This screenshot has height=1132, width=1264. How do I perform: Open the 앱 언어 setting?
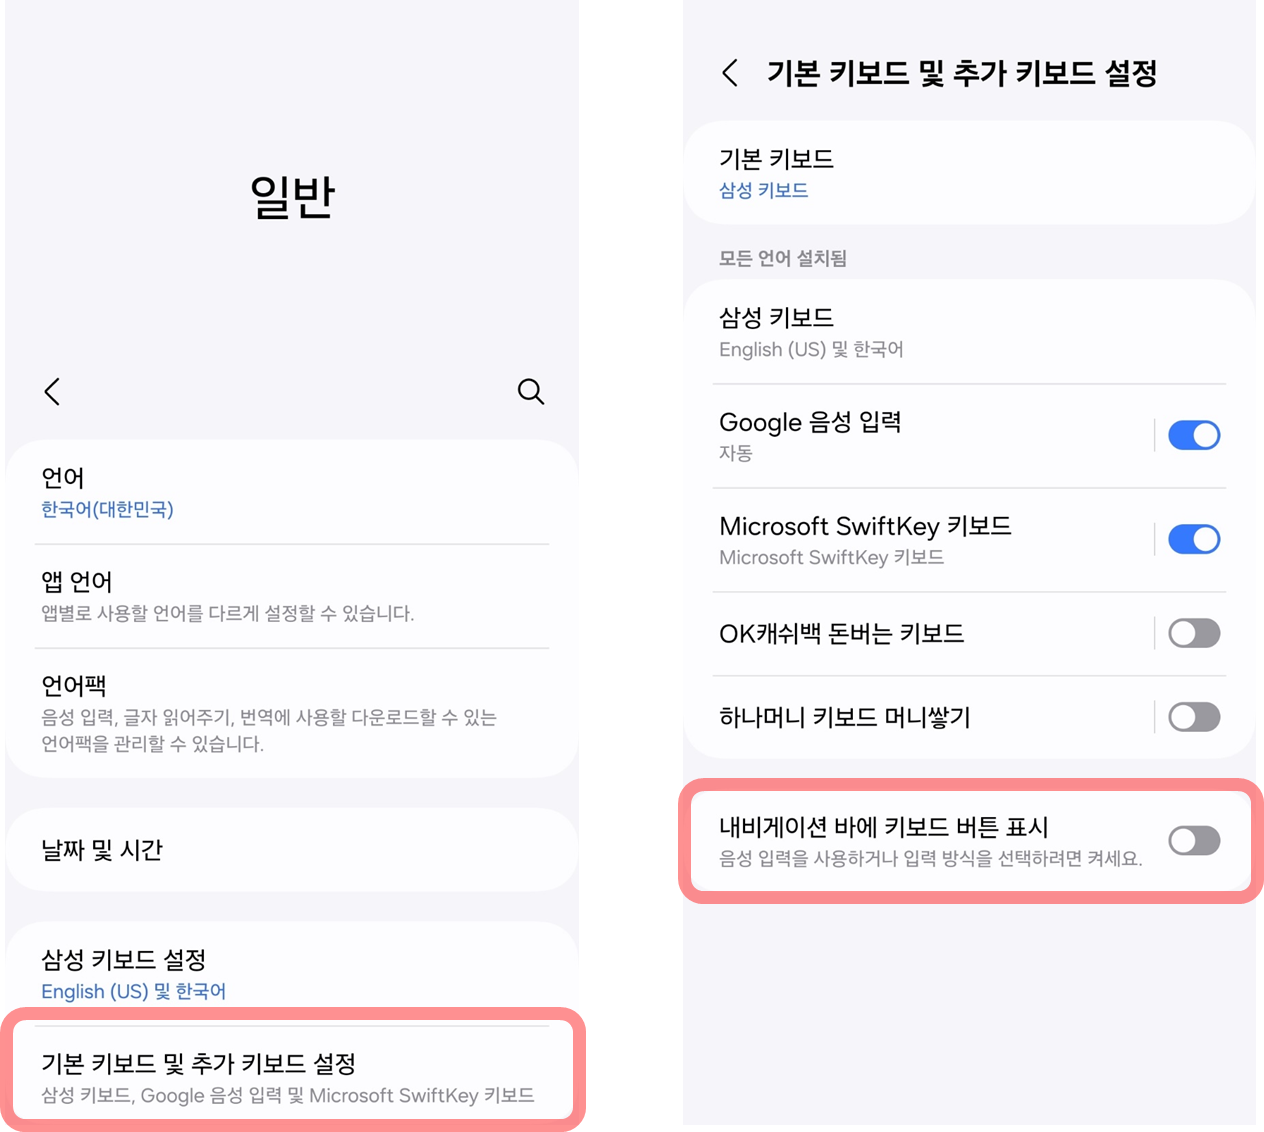coord(292,597)
